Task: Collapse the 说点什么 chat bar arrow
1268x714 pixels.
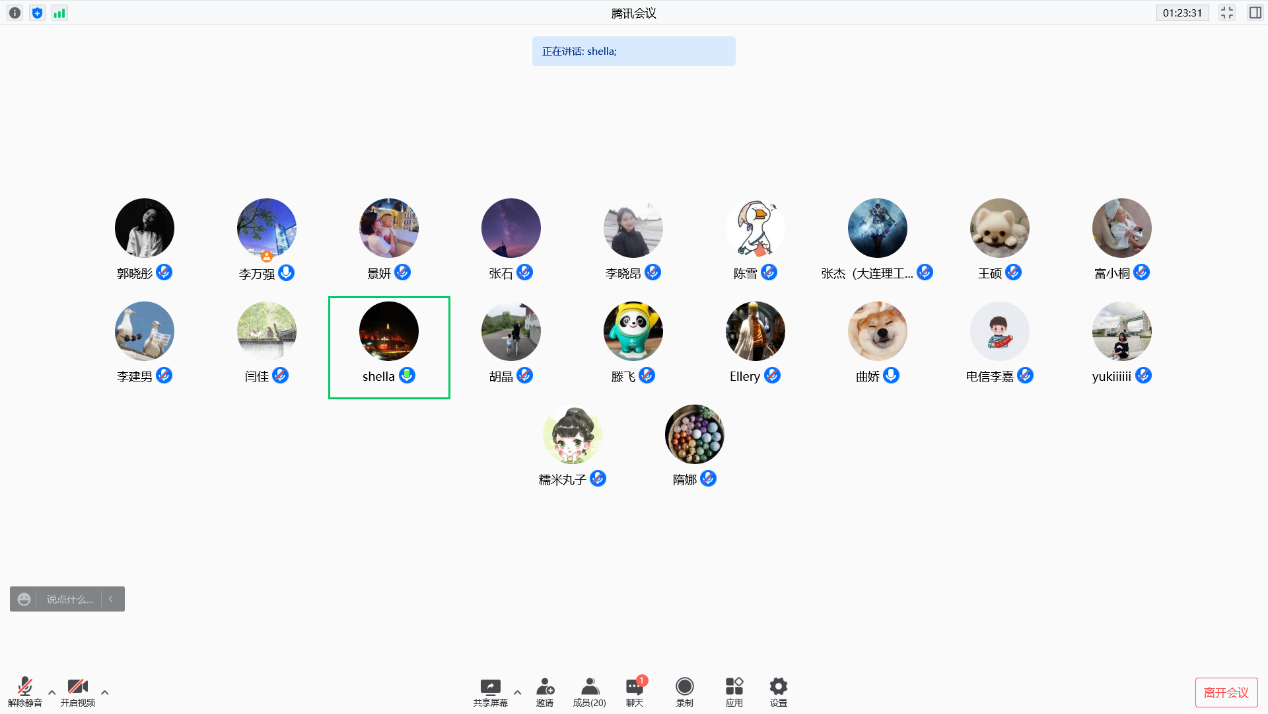Action: pyautogui.click(x=111, y=599)
